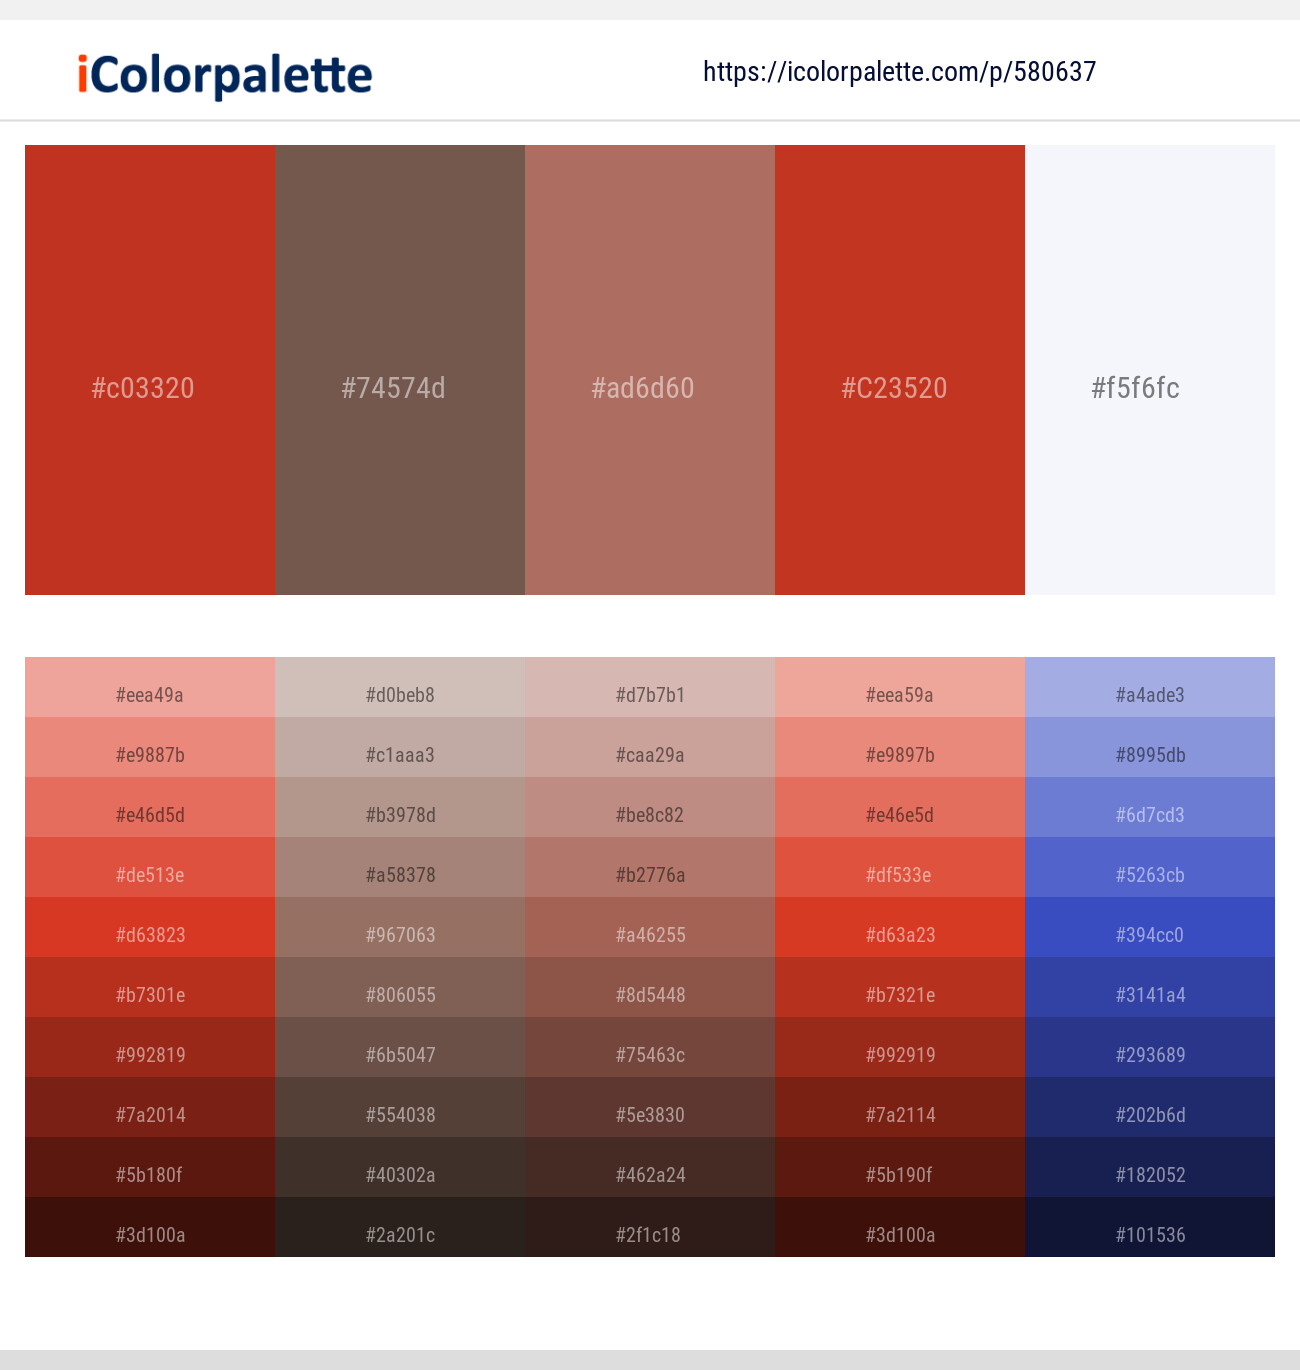Select the #a4ade3 lavender shade
Image resolution: width=1300 pixels, height=1370 pixels.
1150,687
